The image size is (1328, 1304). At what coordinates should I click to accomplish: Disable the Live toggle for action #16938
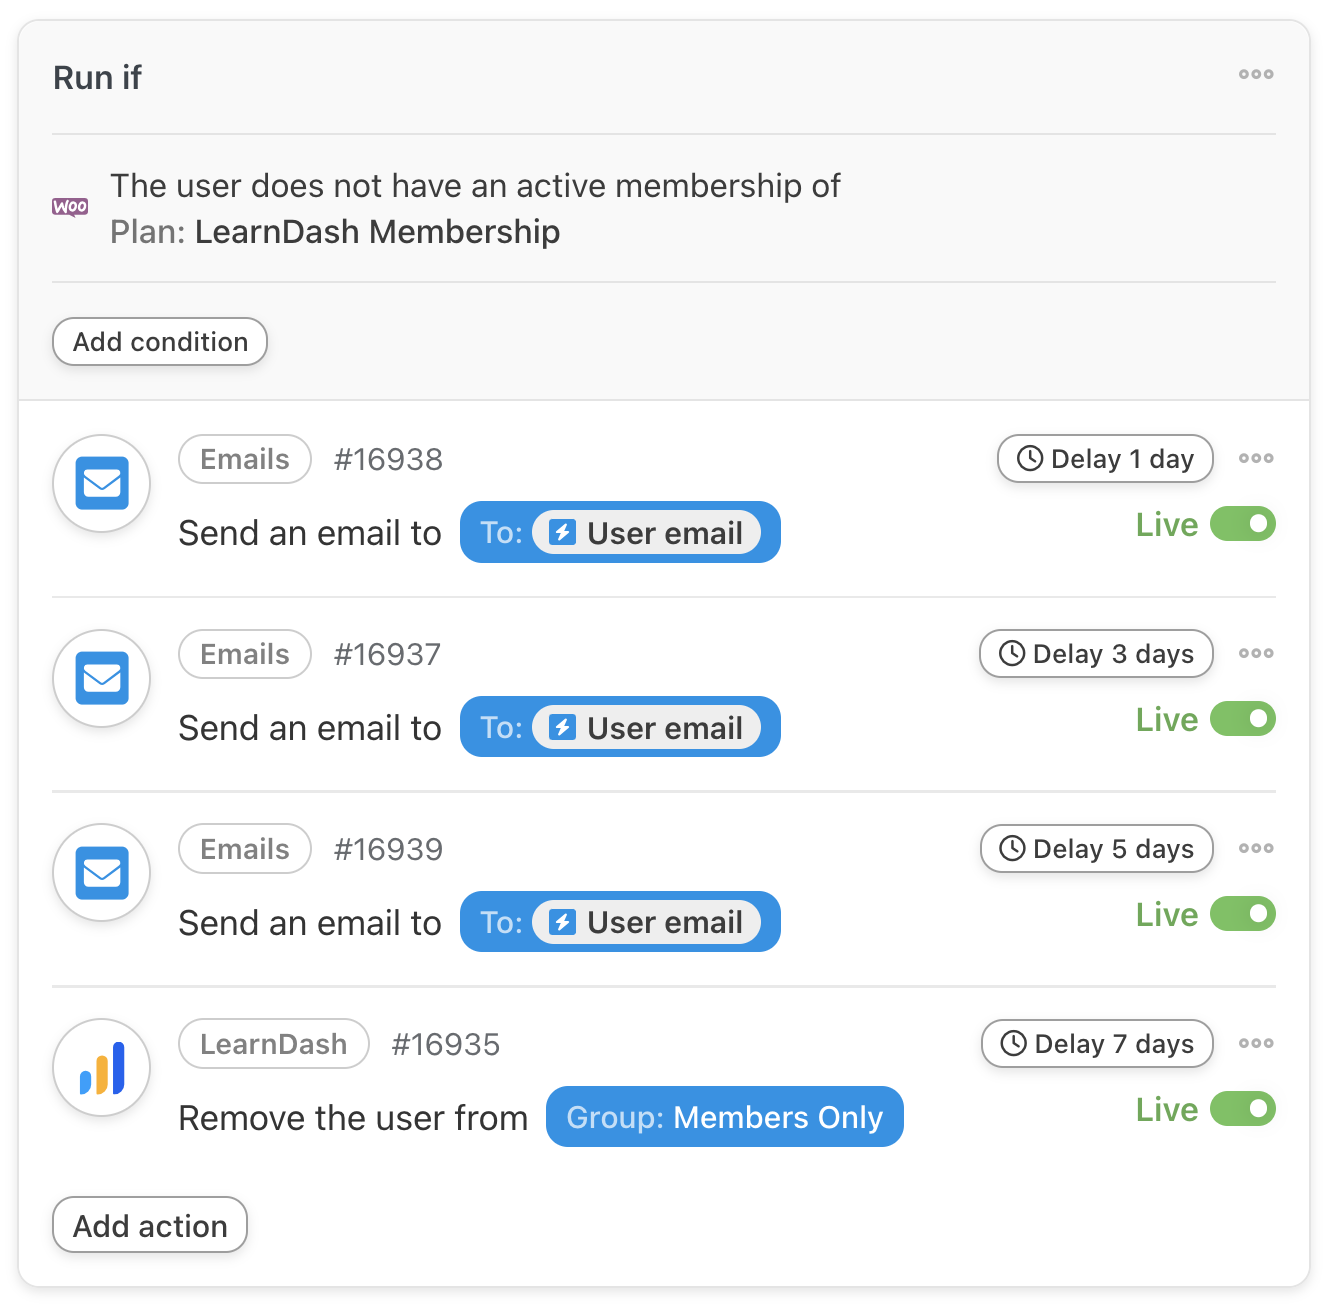[x=1242, y=524]
